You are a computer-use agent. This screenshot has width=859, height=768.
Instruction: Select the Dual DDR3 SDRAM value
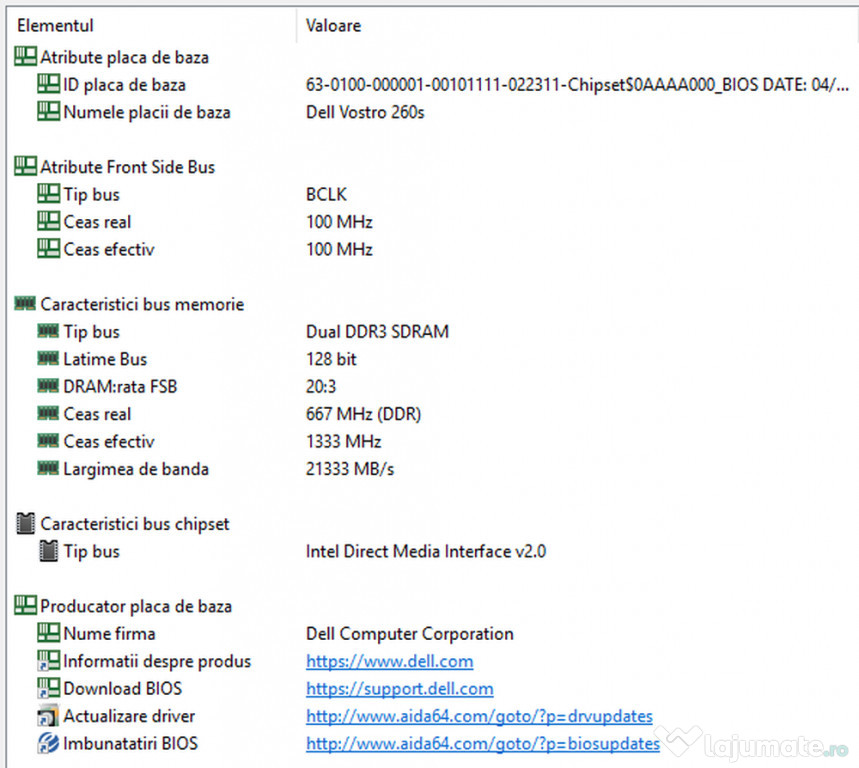point(377,331)
